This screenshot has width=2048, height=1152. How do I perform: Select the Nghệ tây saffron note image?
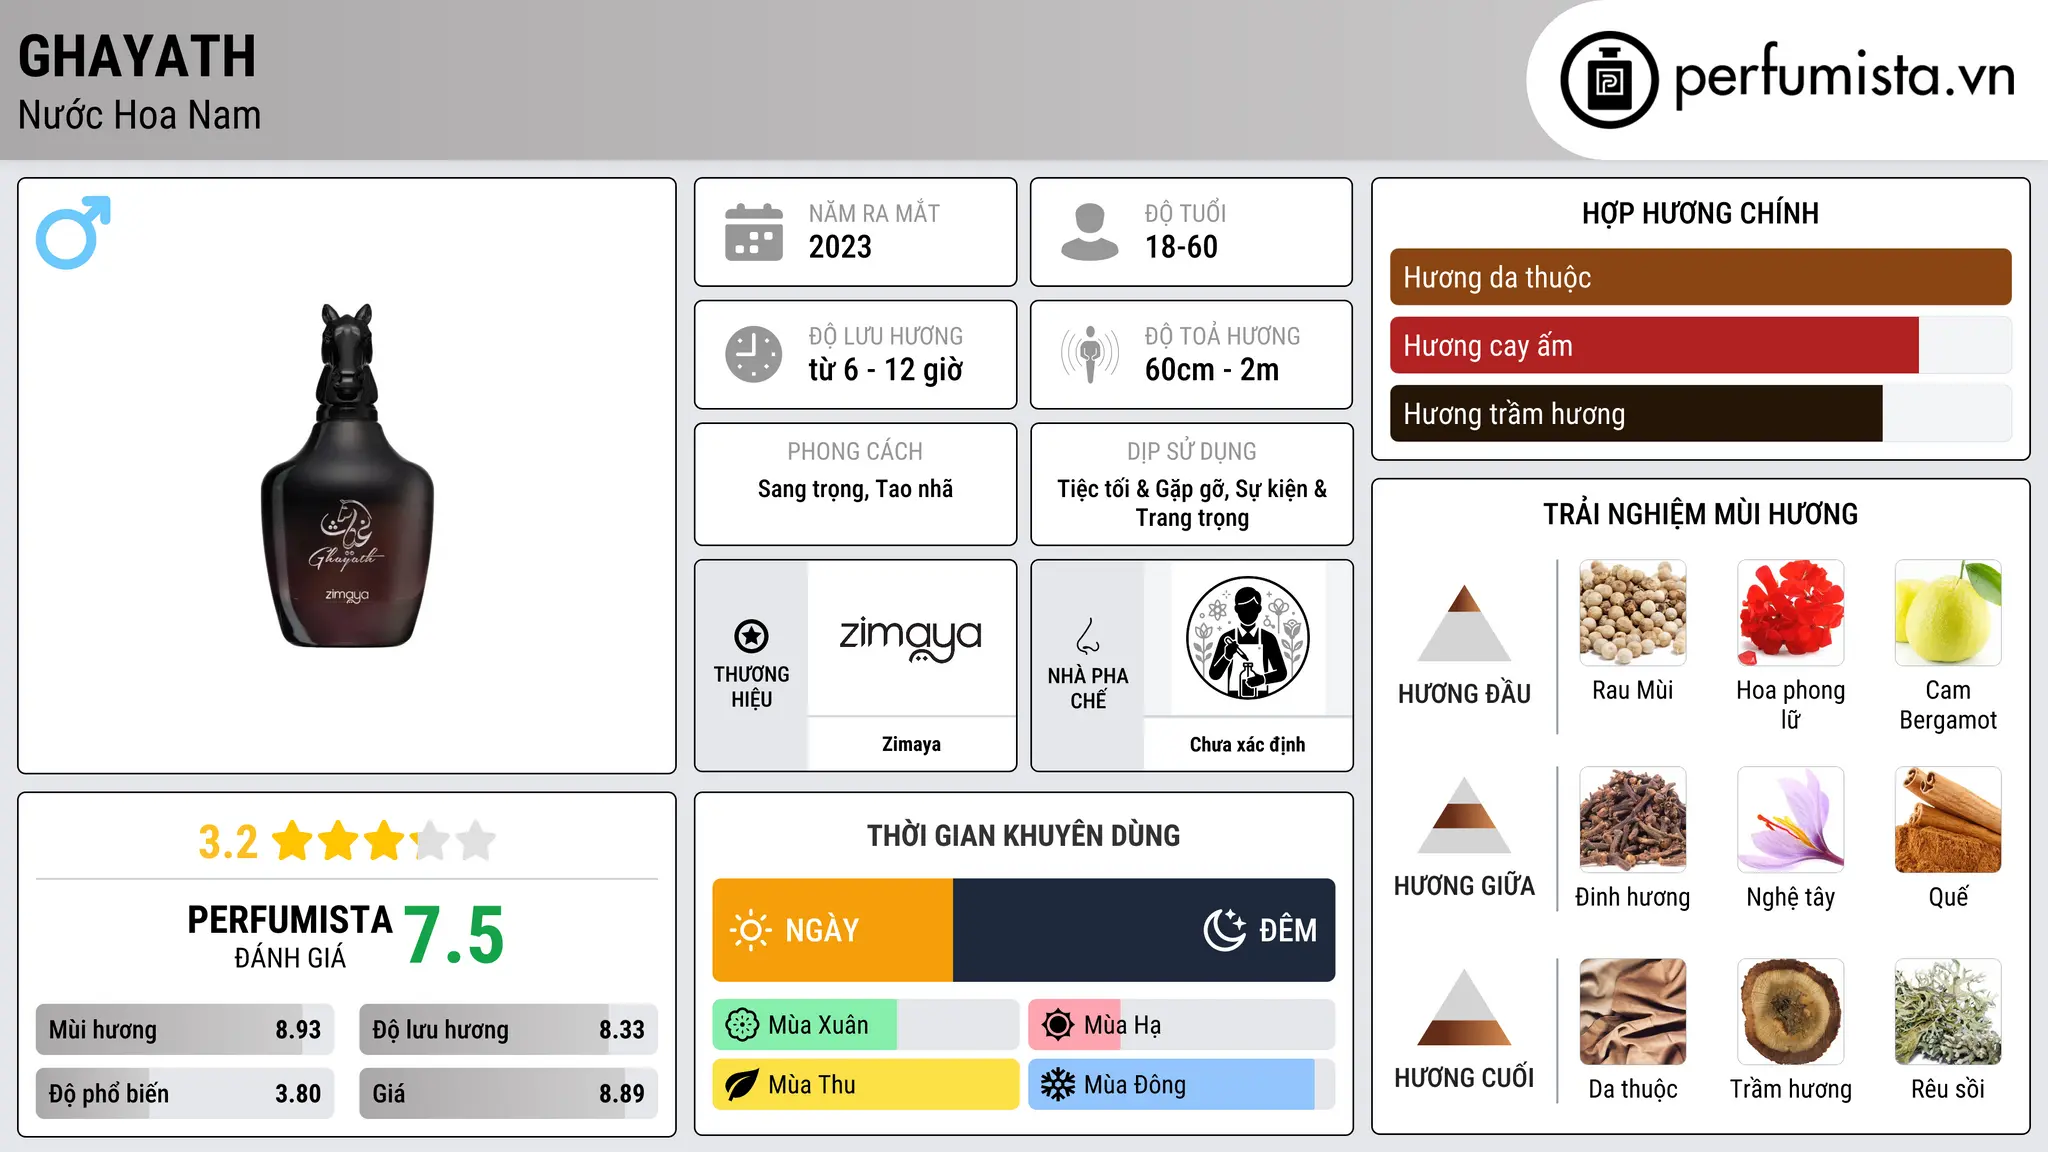click(x=1791, y=820)
